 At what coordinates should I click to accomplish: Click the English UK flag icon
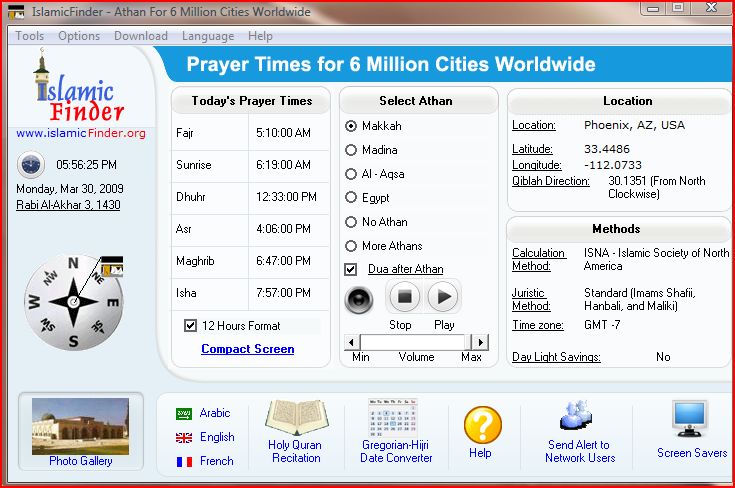tap(184, 437)
